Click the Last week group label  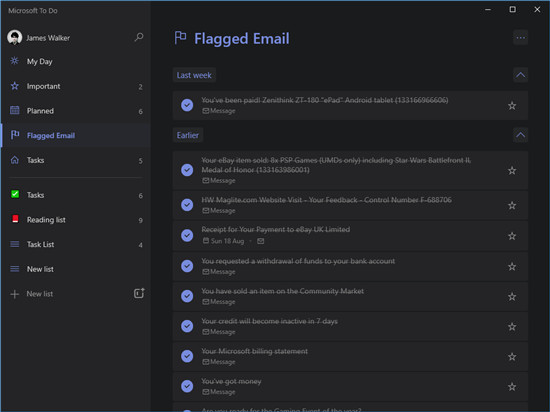point(194,75)
